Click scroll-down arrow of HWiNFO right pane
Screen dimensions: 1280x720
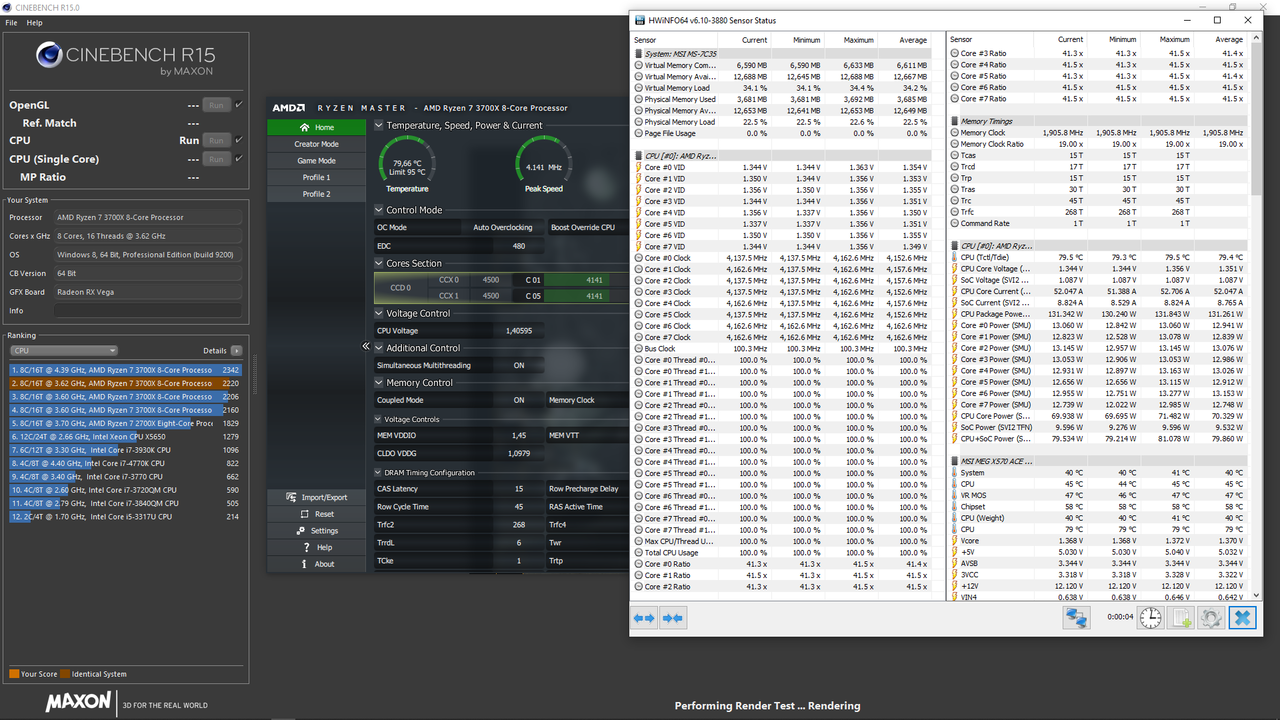[1255, 595]
